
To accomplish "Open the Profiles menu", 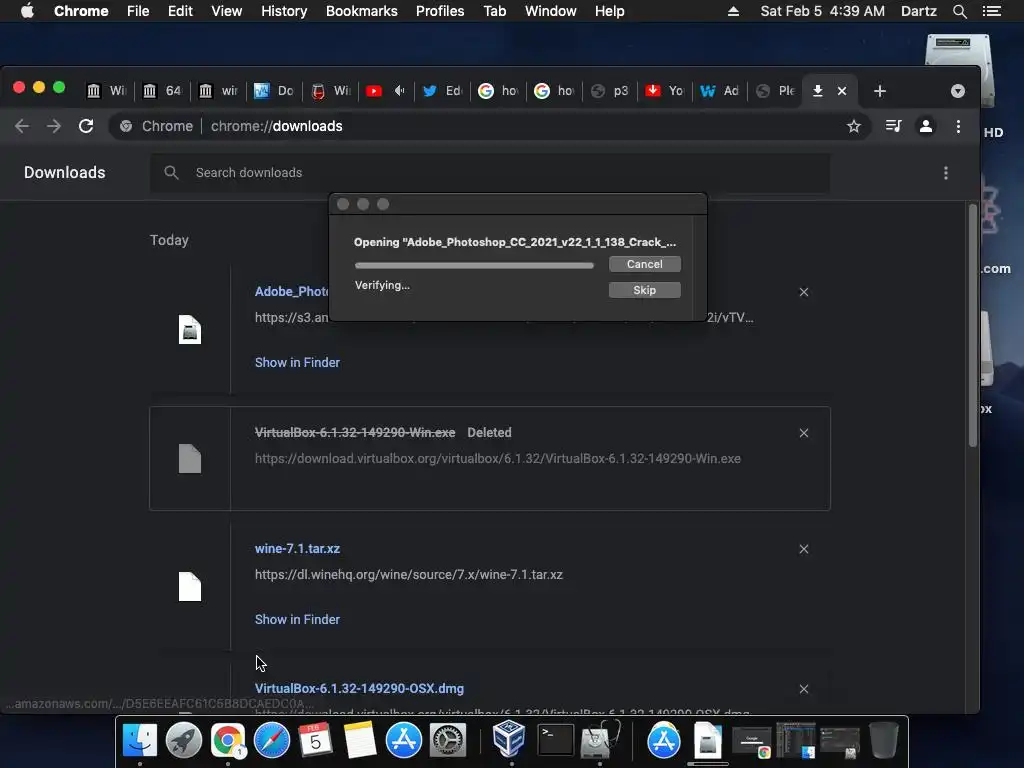I will 440,11.
